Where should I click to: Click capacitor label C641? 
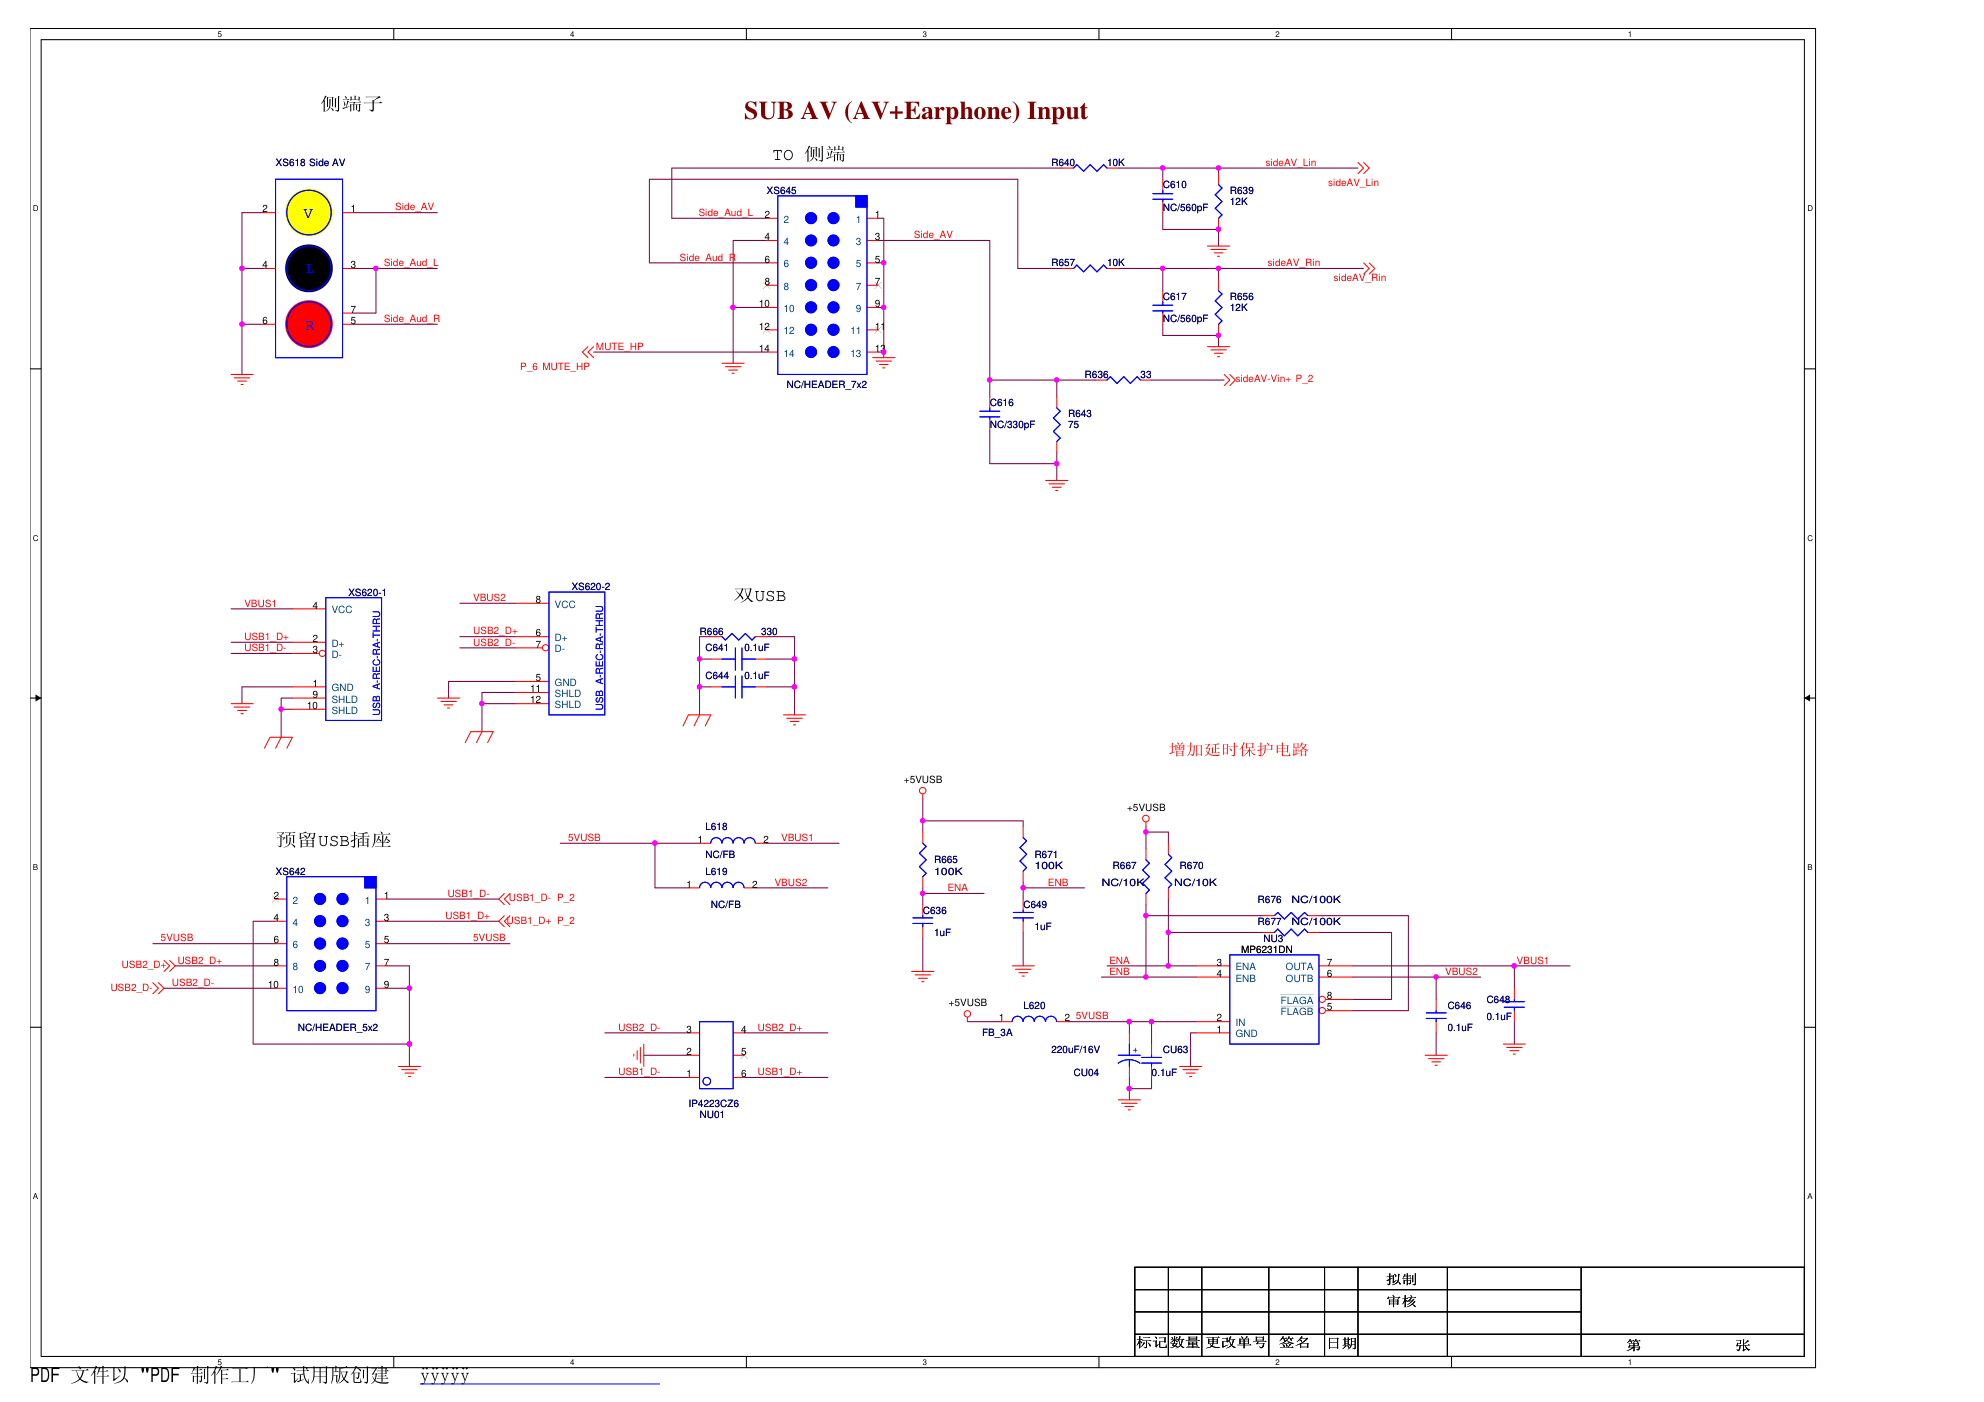tap(717, 647)
